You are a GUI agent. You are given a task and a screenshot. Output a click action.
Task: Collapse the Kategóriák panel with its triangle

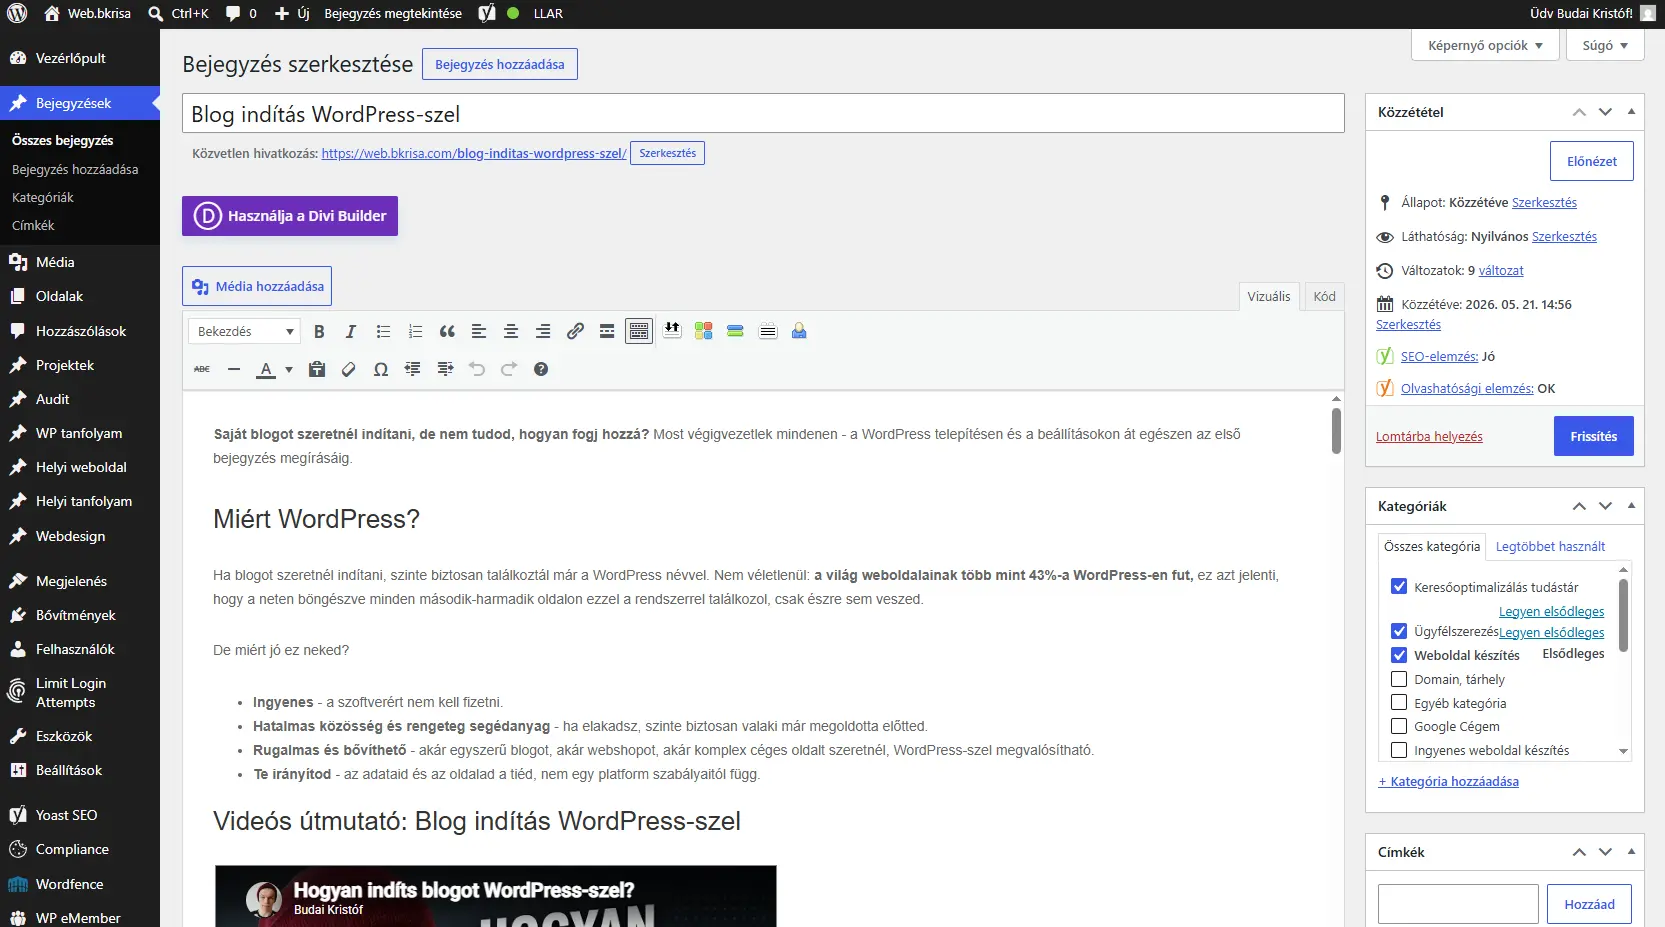click(x=1631, y=506)
